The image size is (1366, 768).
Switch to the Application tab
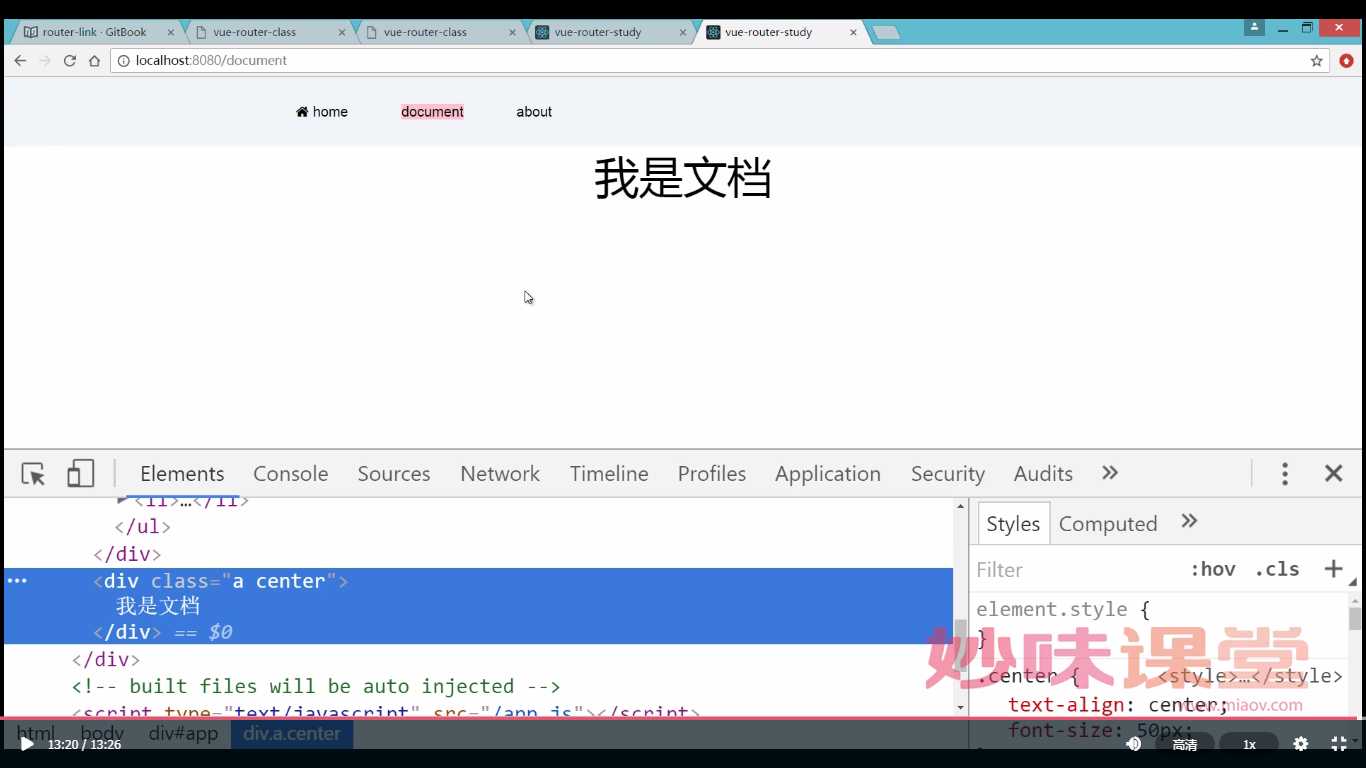coord(828,474)
